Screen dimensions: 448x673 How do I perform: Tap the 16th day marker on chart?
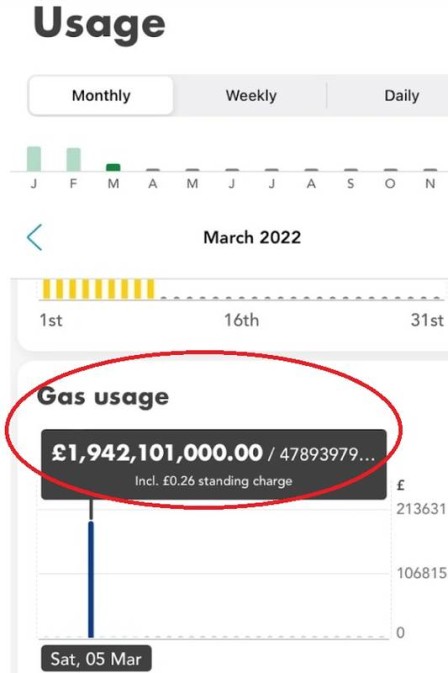point(242,320)
